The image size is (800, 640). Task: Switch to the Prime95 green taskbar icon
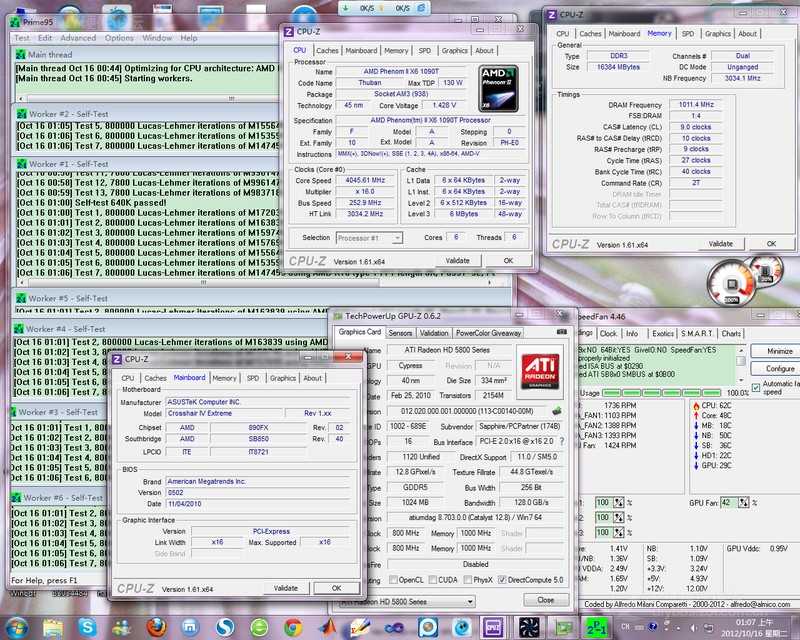point(596,627)
